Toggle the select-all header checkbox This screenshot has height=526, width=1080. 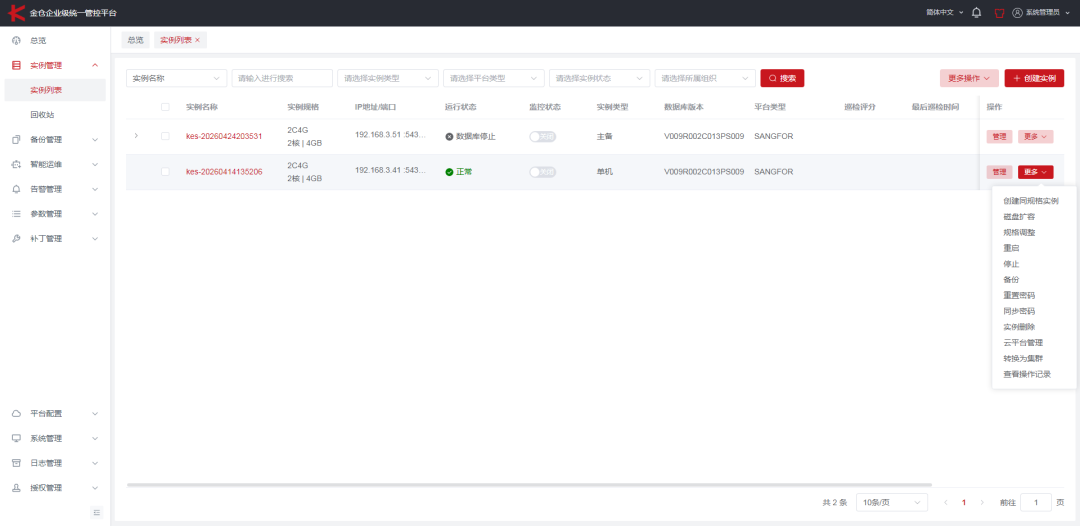(x=165, y=107)
